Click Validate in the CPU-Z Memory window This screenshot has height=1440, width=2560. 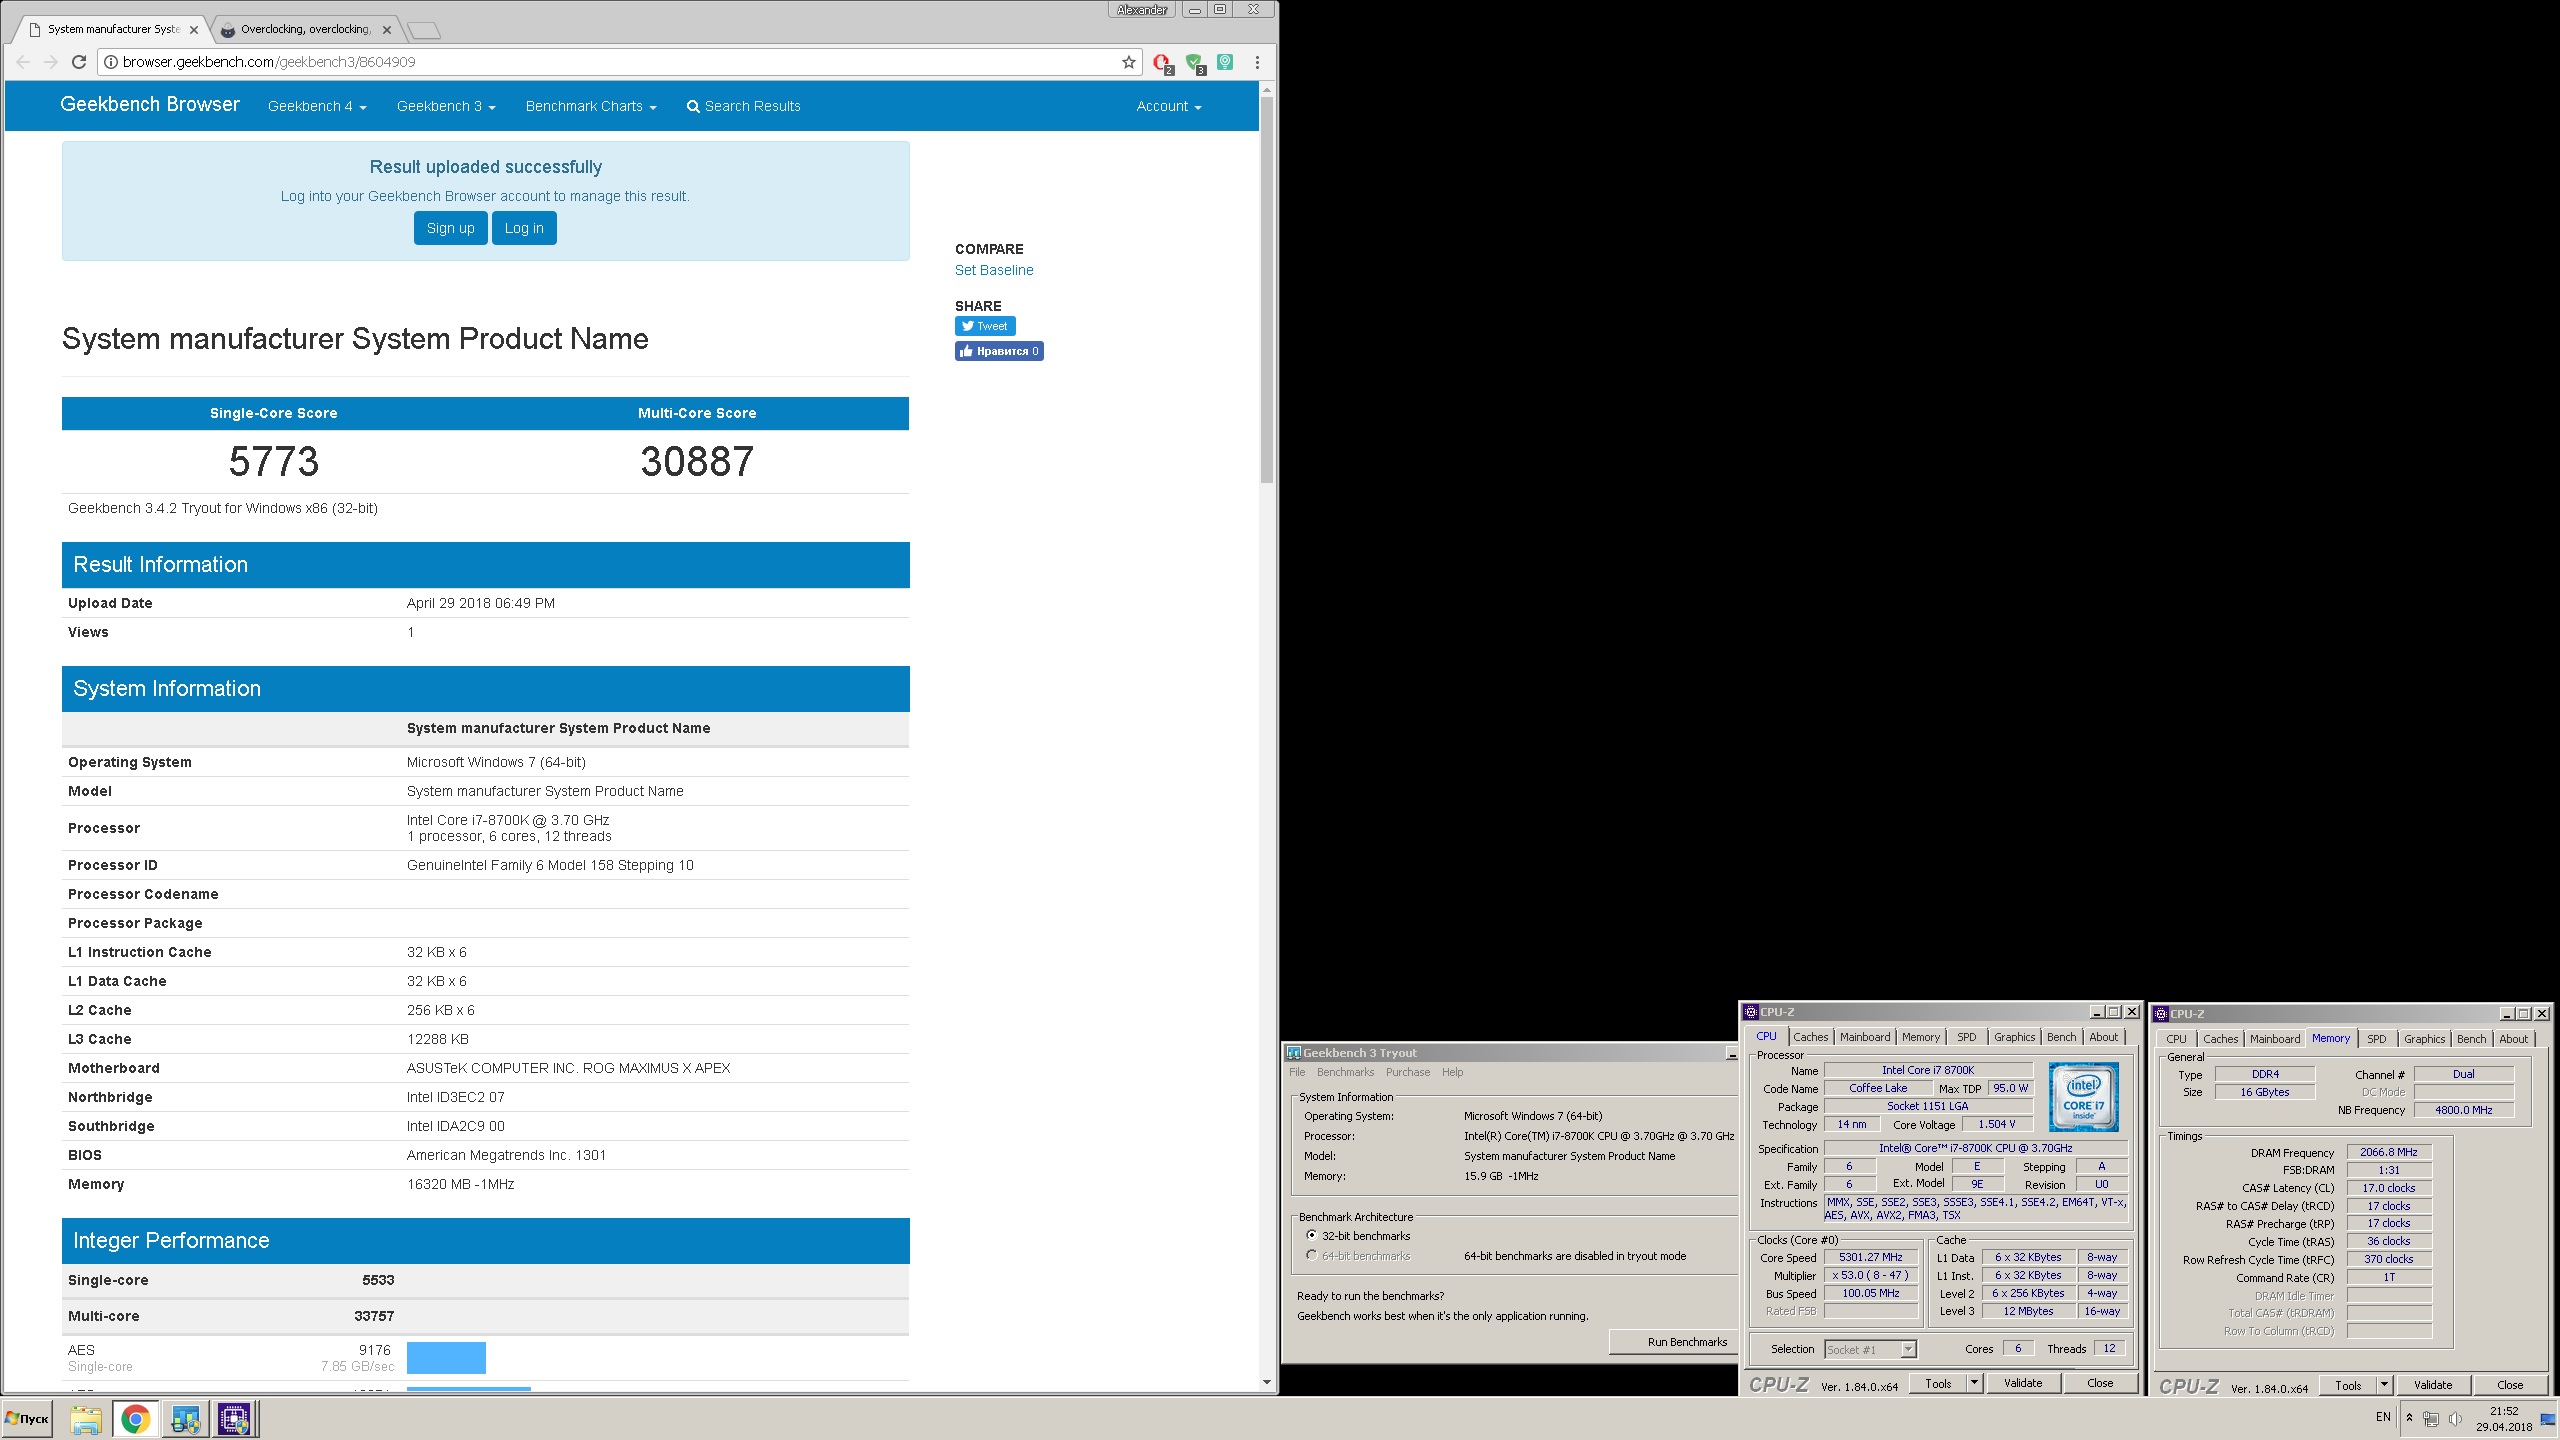[2433, 1386]
